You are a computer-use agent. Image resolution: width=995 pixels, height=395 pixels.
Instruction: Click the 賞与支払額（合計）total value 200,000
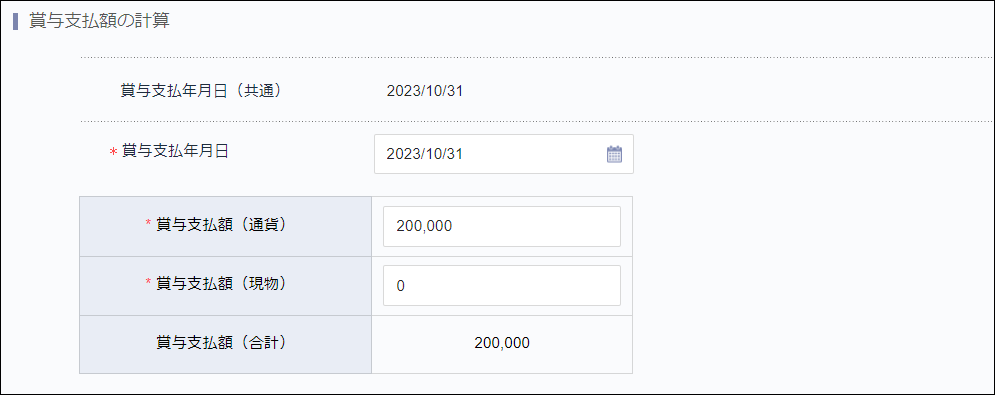[502, 344]
